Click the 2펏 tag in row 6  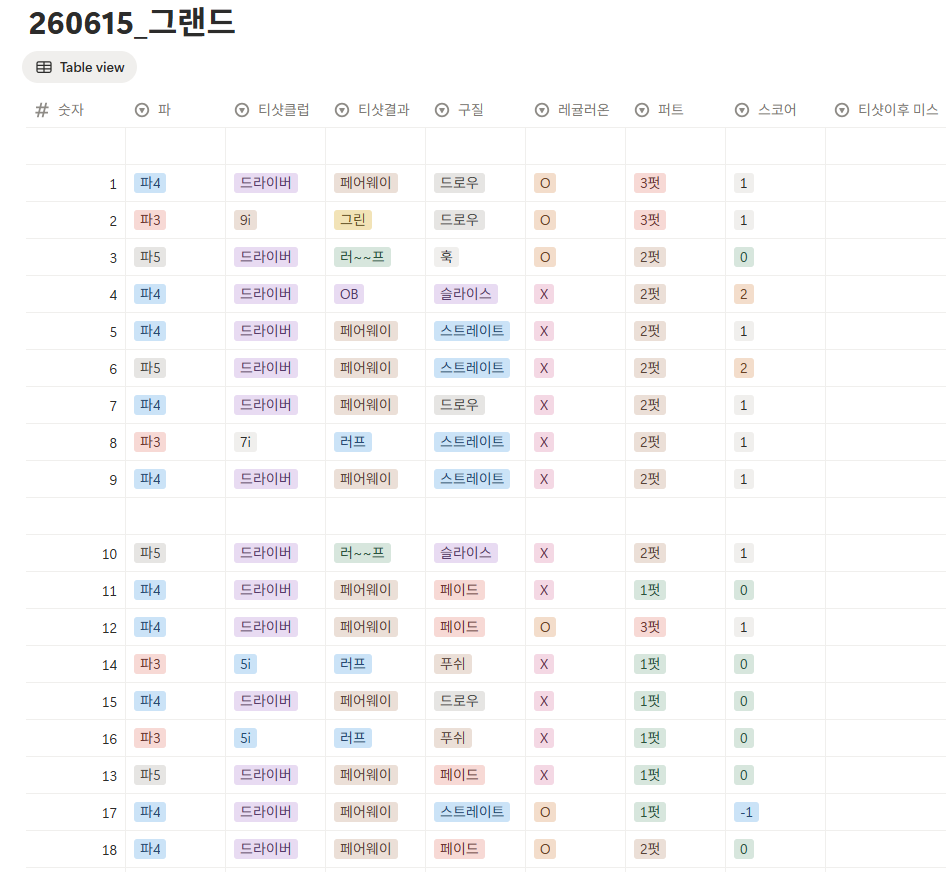click(x=650, y=368)
